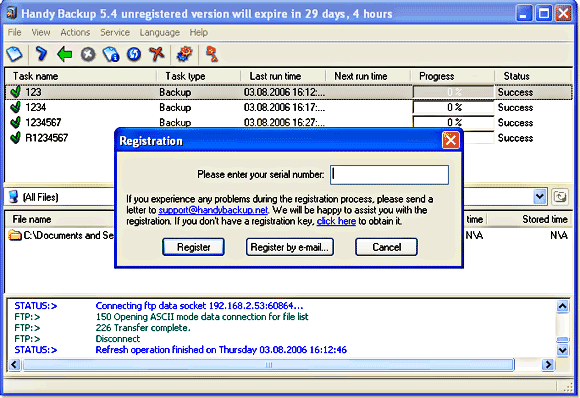Click the green left-arrow restore icon
The image size is (580, 398).
[65, 54]
